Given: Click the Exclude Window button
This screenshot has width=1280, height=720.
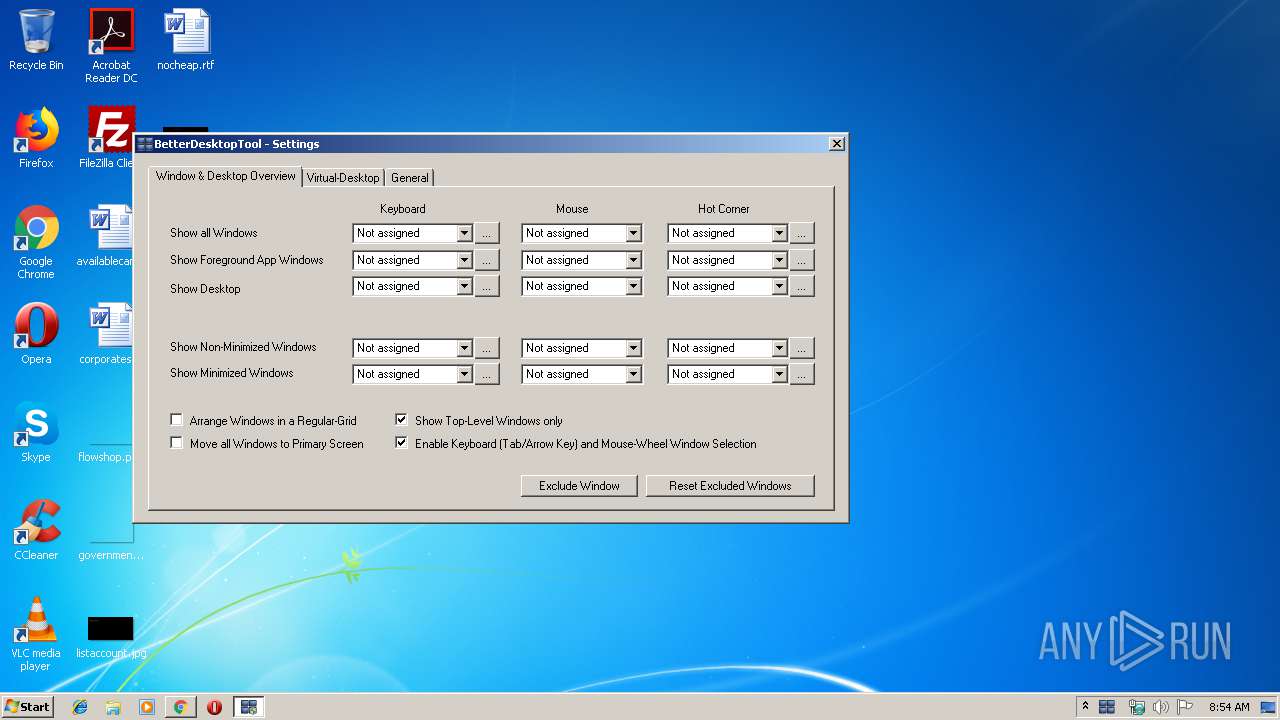Looking at the screenshot, I should click(580, 486).
